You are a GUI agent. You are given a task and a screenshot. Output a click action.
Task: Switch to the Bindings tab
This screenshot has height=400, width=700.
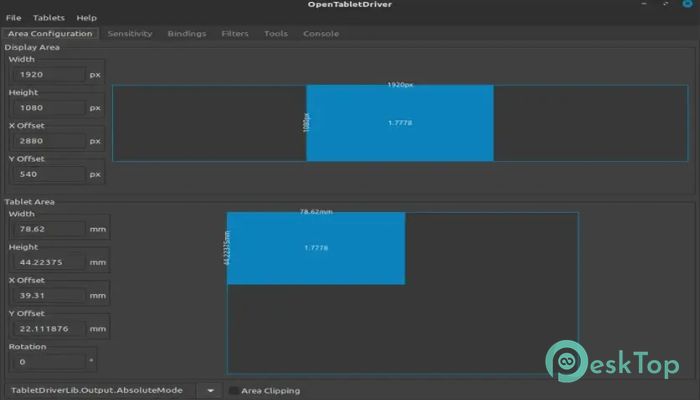tap(187, 33)
